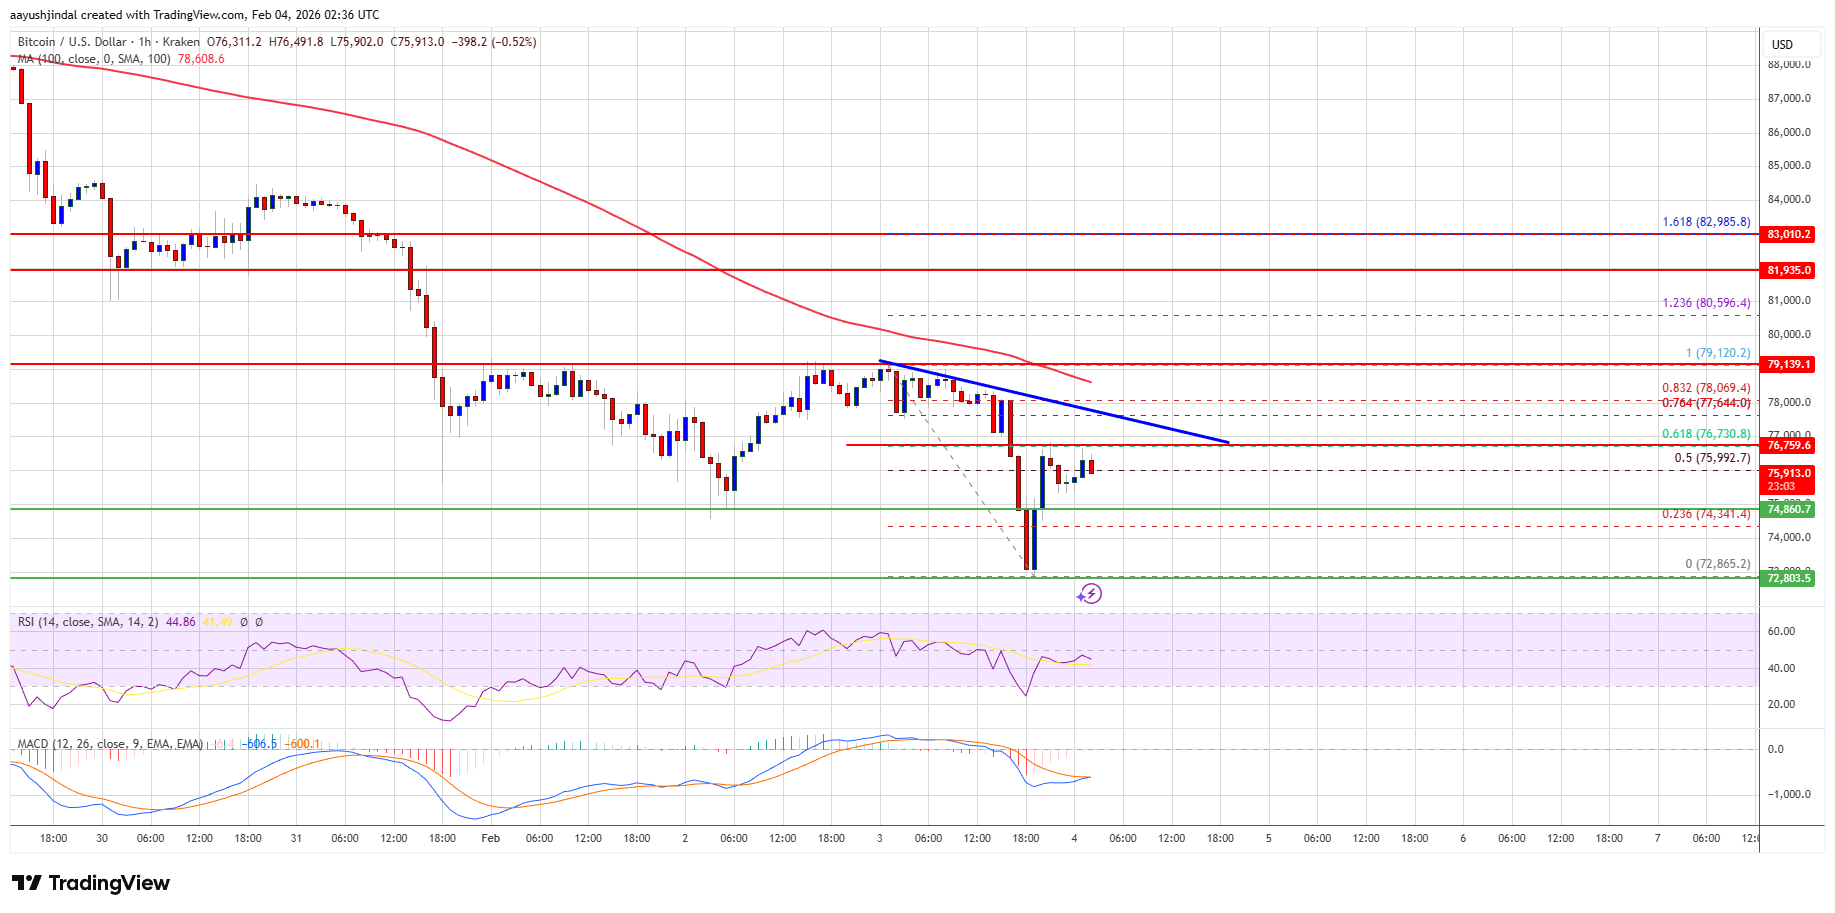Select the MACD (12, 26, close) indicator legend
The height and width of the screenshot is (913, 1835).
pos(110,744)
